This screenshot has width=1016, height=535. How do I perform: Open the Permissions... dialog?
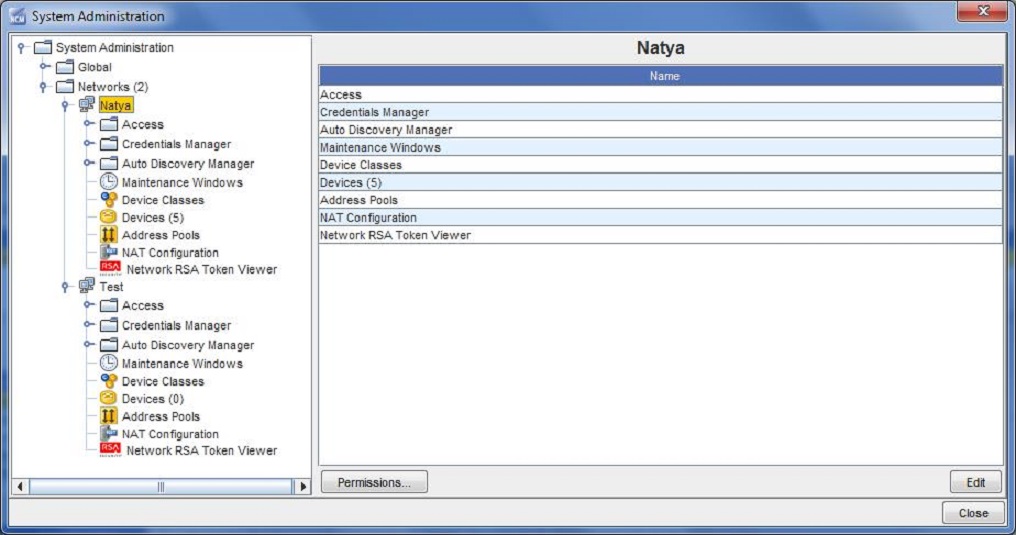374,482
